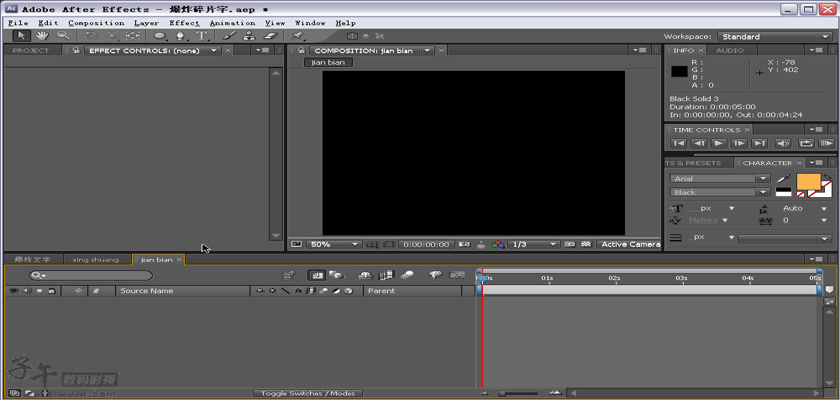This screenshot has height=400, width=840.
Task: Open the Composition menu
Action: point(96,23)
